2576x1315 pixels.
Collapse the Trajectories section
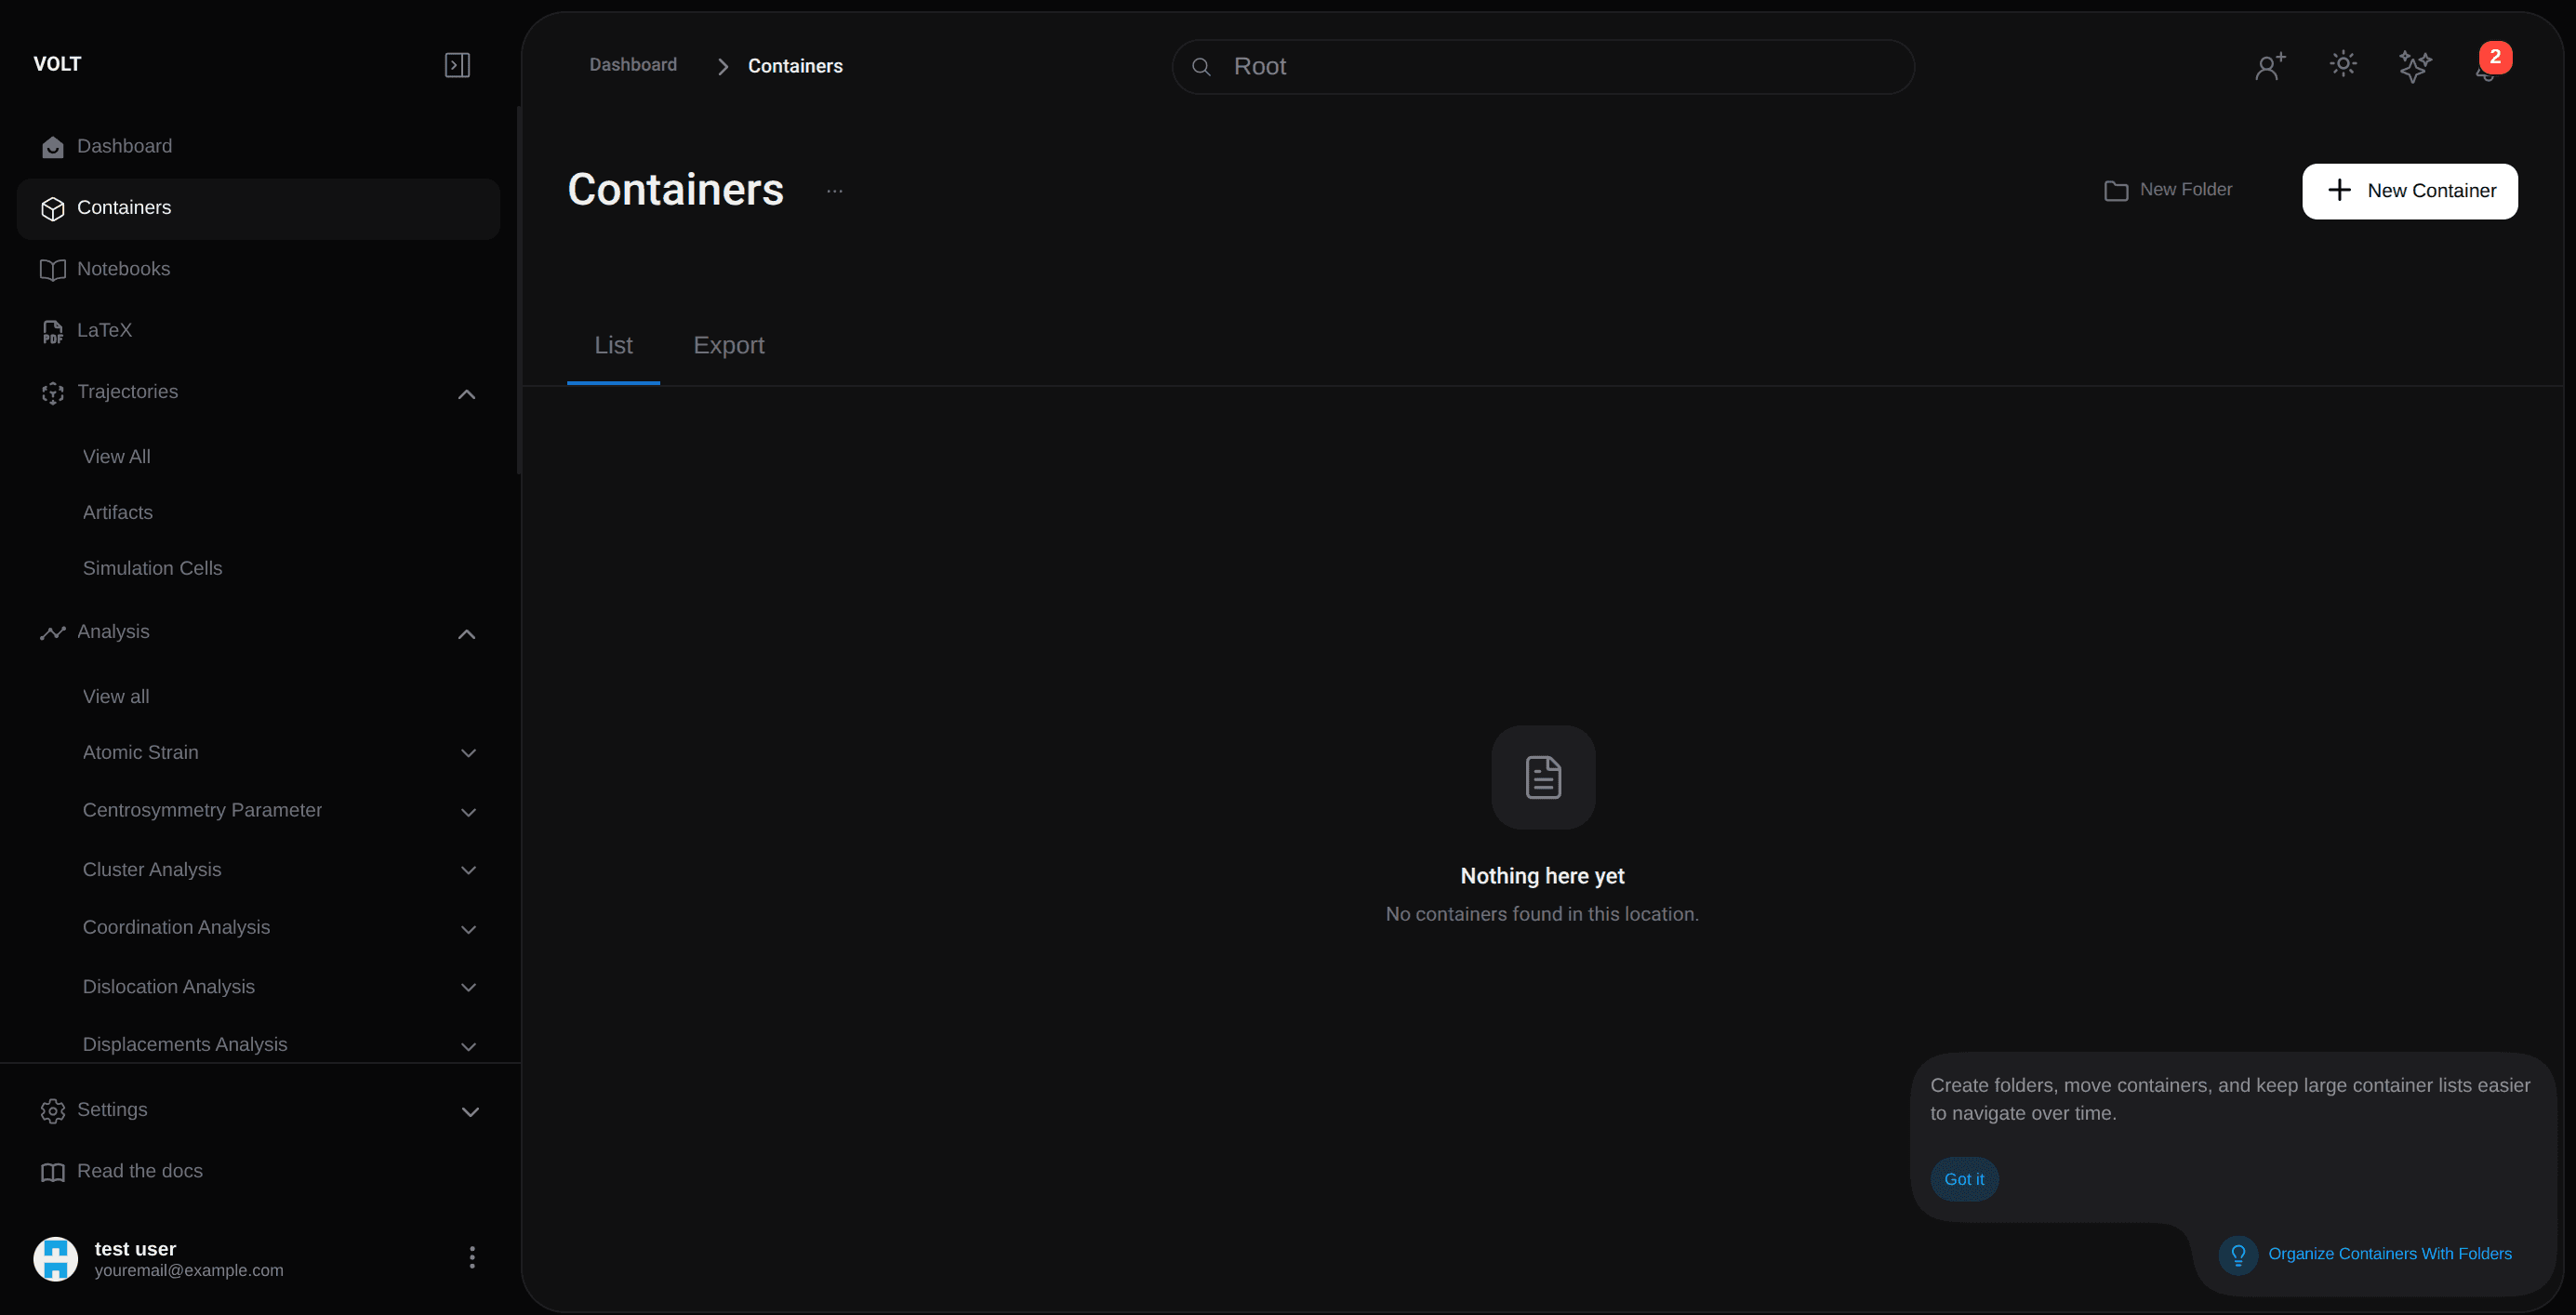[466, 394]
